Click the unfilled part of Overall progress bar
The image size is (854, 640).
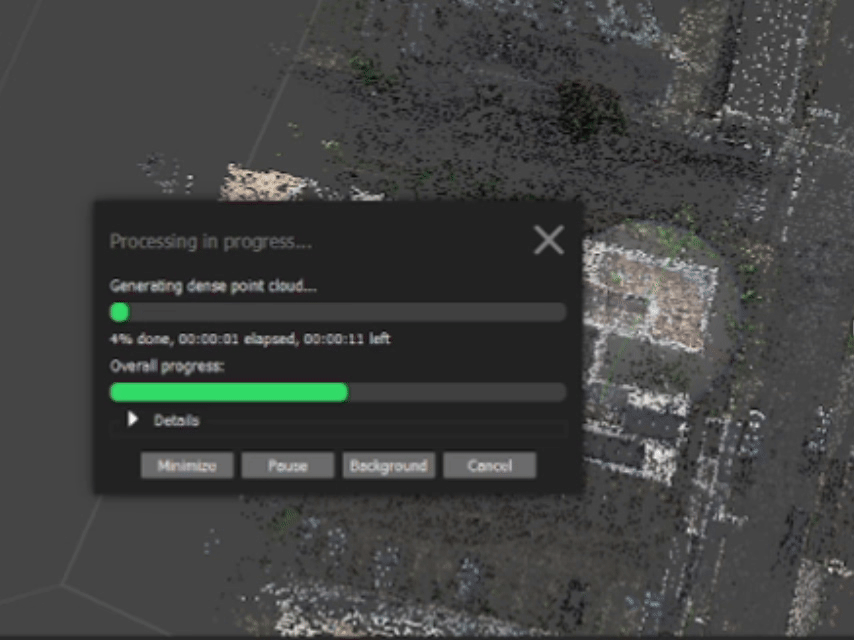pos(456,392)
